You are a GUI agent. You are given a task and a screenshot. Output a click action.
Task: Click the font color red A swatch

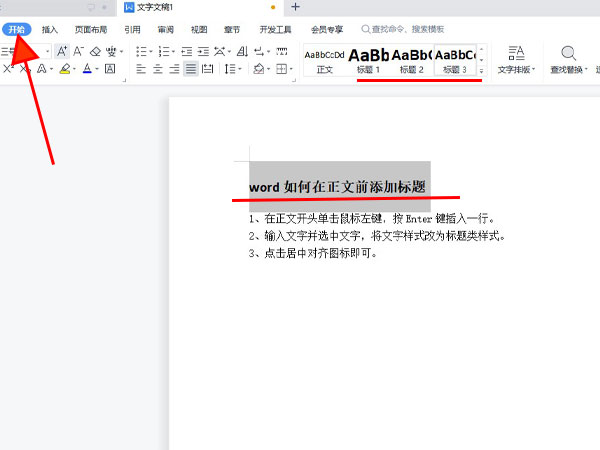[x=86, y=69]
